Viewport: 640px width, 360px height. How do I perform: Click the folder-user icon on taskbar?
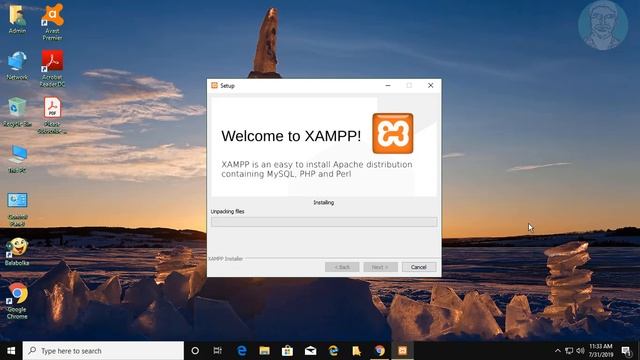pyautogui.click(x=356, y=351)
